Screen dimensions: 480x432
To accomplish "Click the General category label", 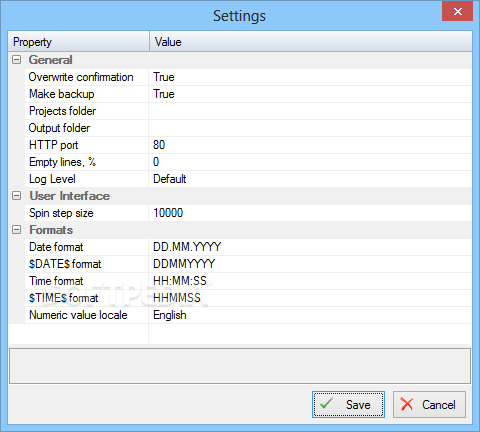I will coord(50,60).
